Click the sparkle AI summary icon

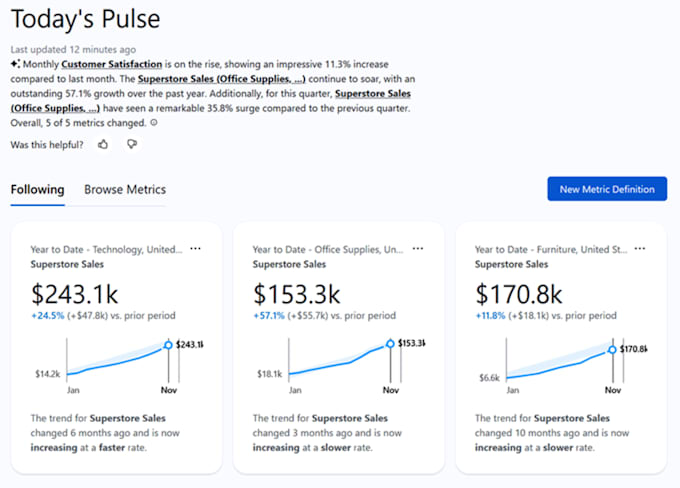point(15,63)
